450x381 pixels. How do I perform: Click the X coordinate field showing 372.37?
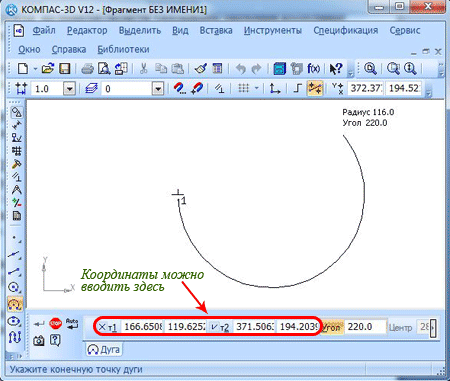pos(366,88)
